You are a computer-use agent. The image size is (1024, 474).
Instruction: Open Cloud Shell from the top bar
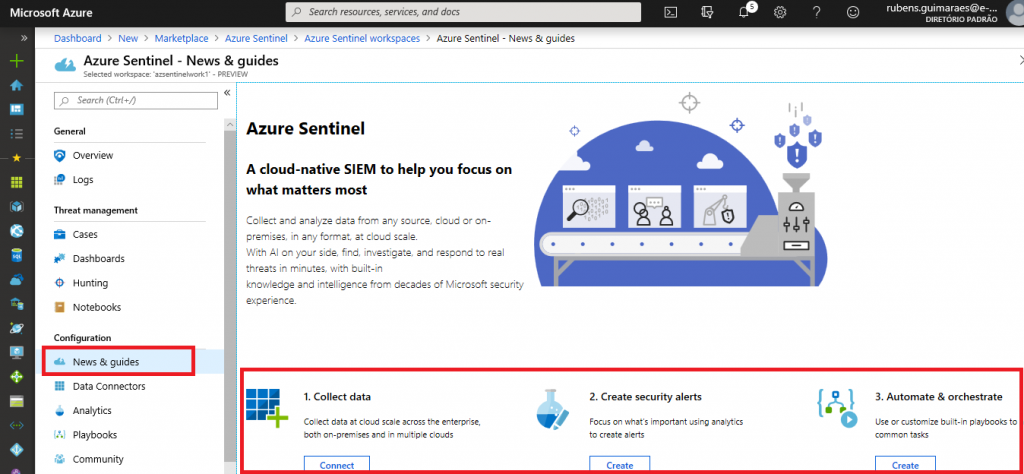(x=672, y=12)
